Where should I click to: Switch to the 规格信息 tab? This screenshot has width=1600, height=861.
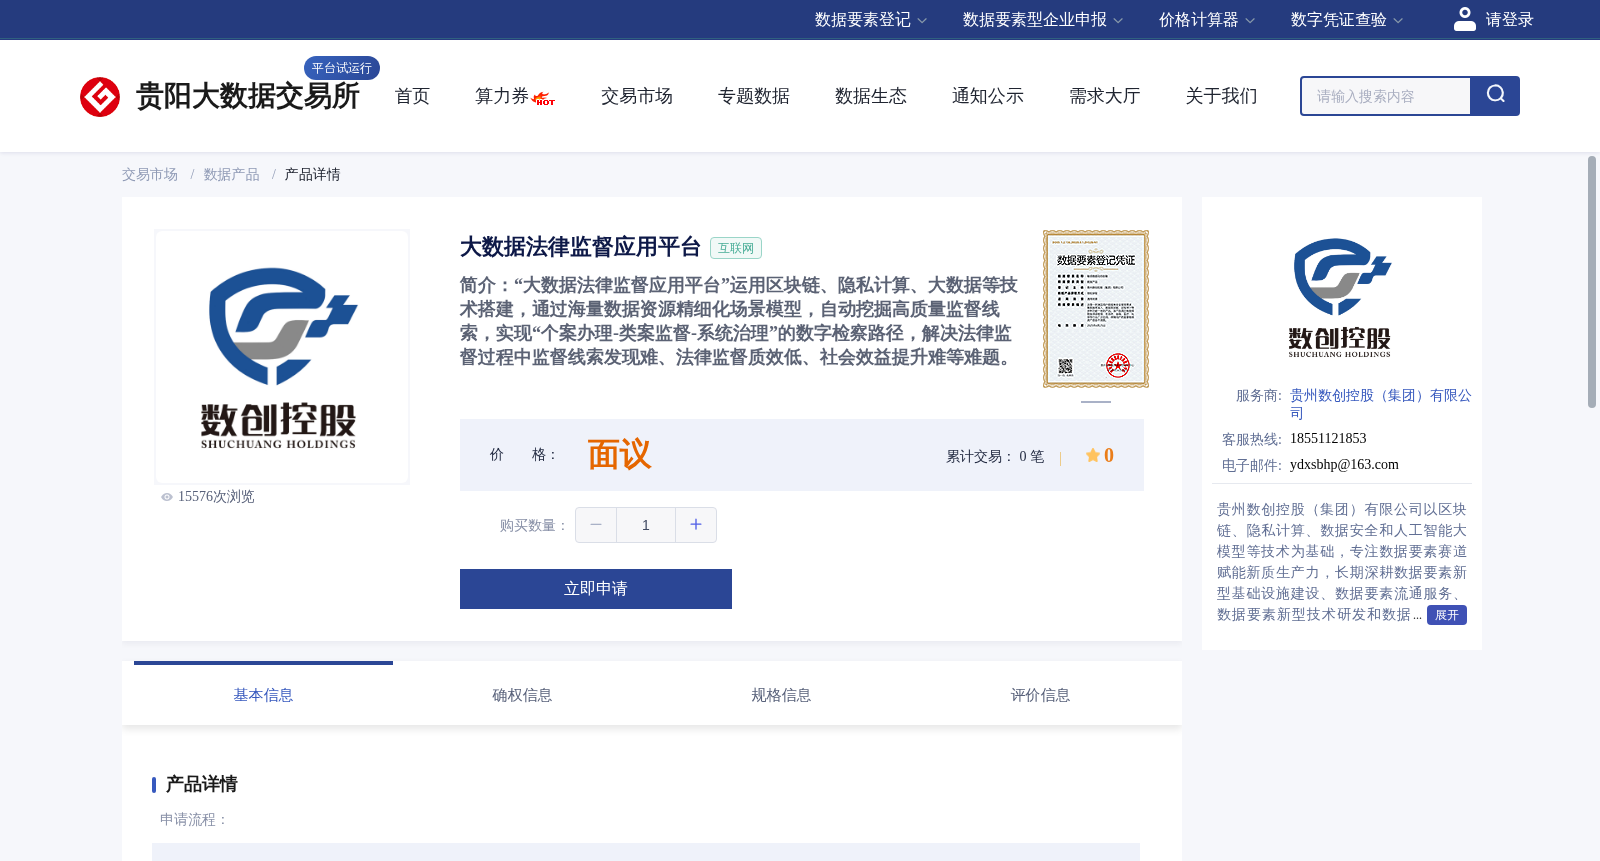781,695
